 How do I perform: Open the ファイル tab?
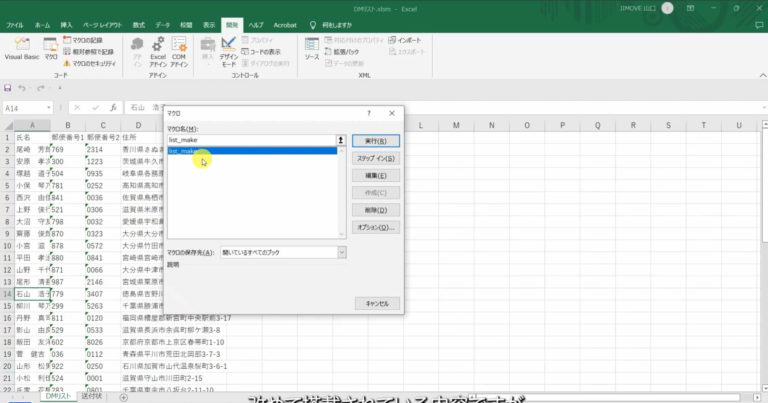click(15, 22)
